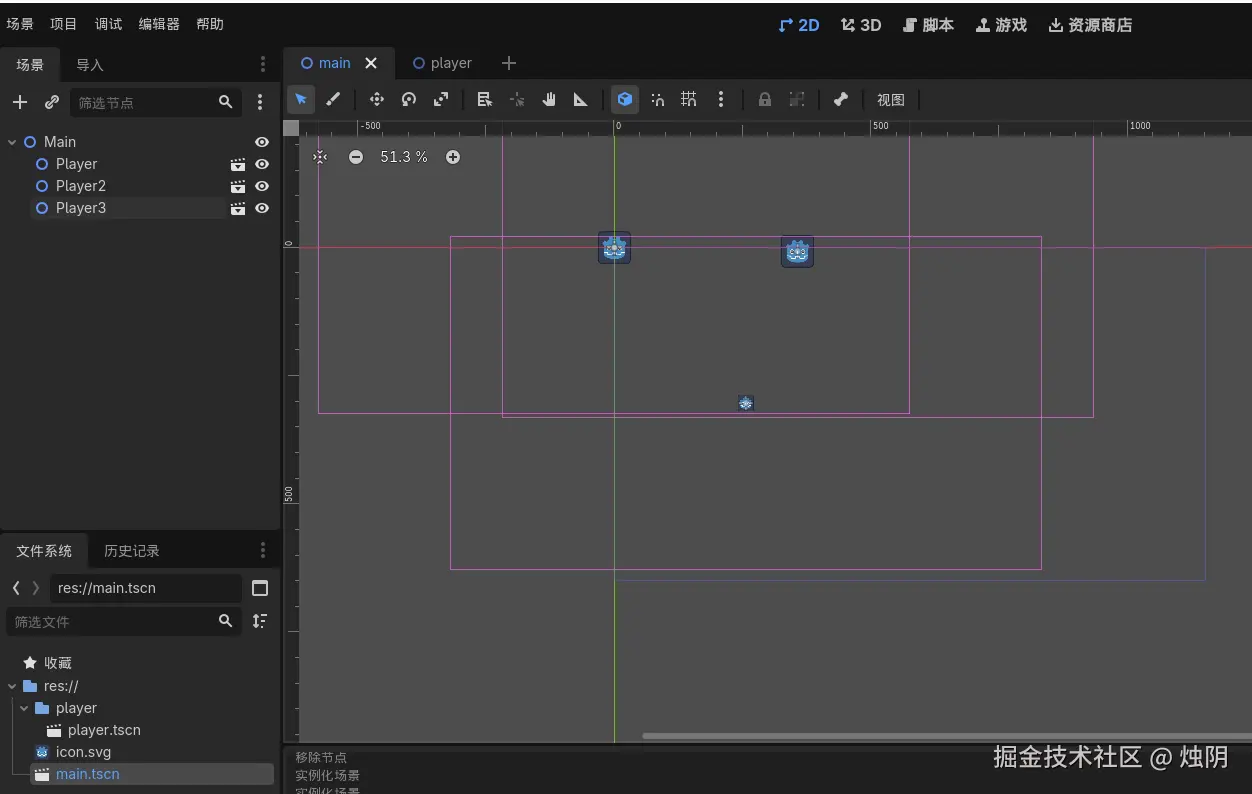Collapse the res:// folder
The width and height of the screenshot is (1252, 794).
click(x=12, y=686)
